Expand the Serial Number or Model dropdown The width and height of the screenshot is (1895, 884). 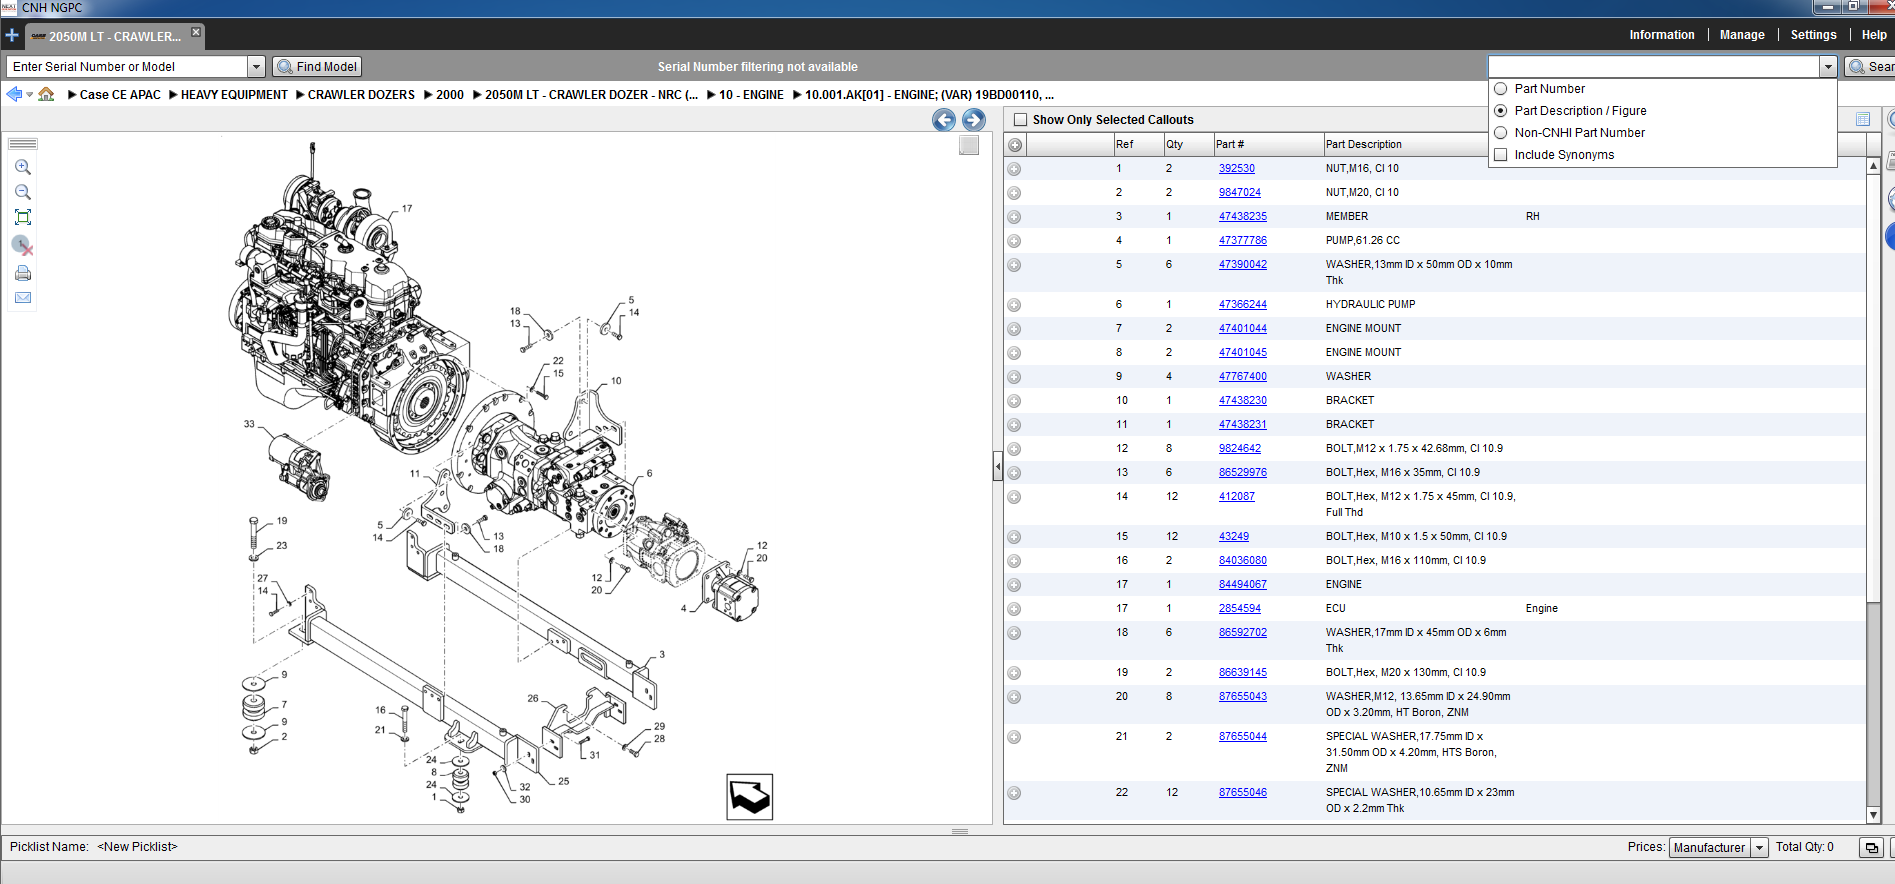[256, 67]
